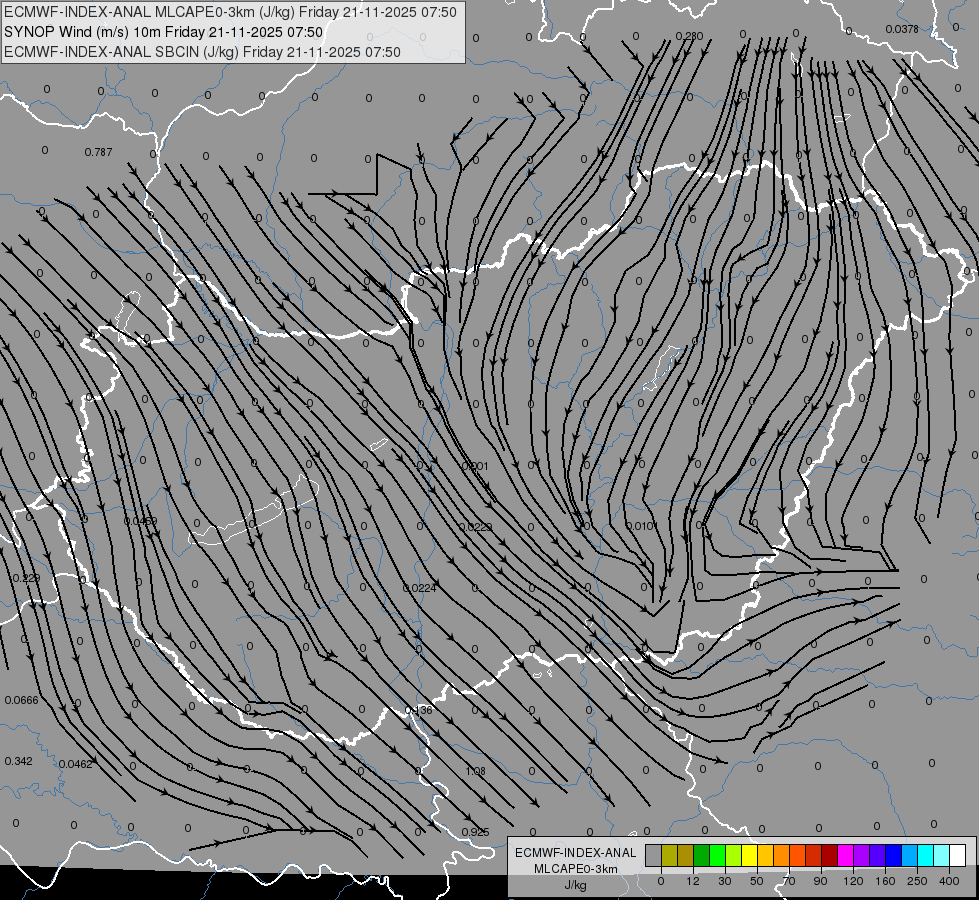The image size is (979, 900).
Task: Click the ECMWF-INDEX-ANAL SBCIN header line
Action: coord(202,52)
